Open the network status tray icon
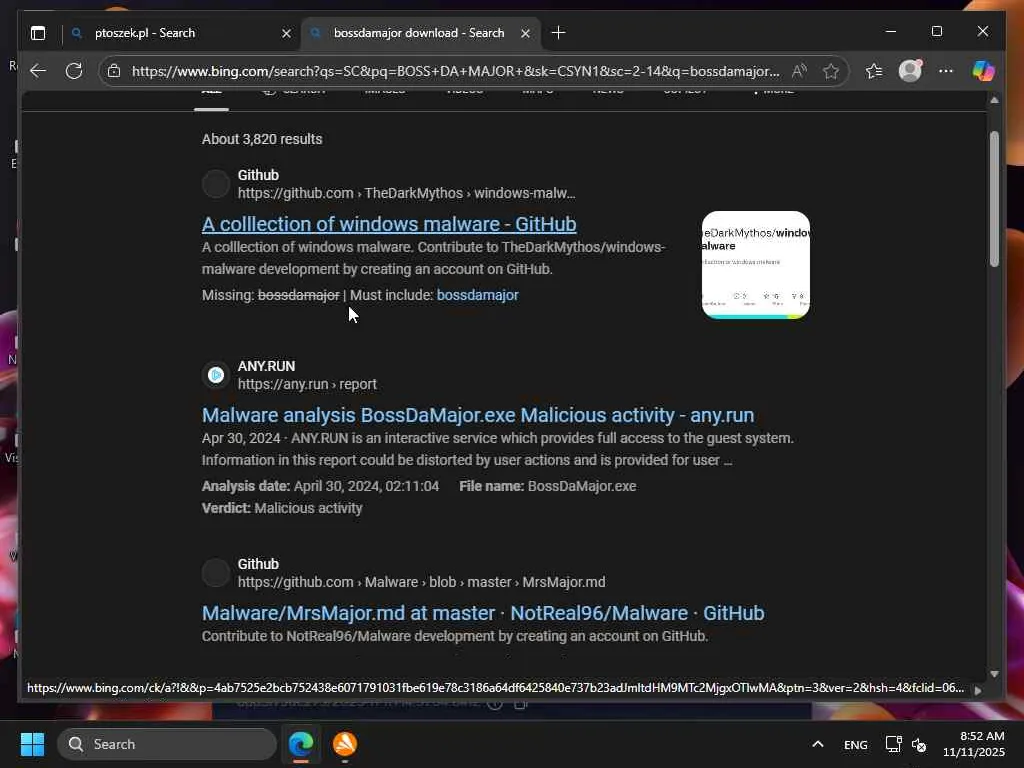The height and width of the screenshot is (768, 1024). (893, 744)
